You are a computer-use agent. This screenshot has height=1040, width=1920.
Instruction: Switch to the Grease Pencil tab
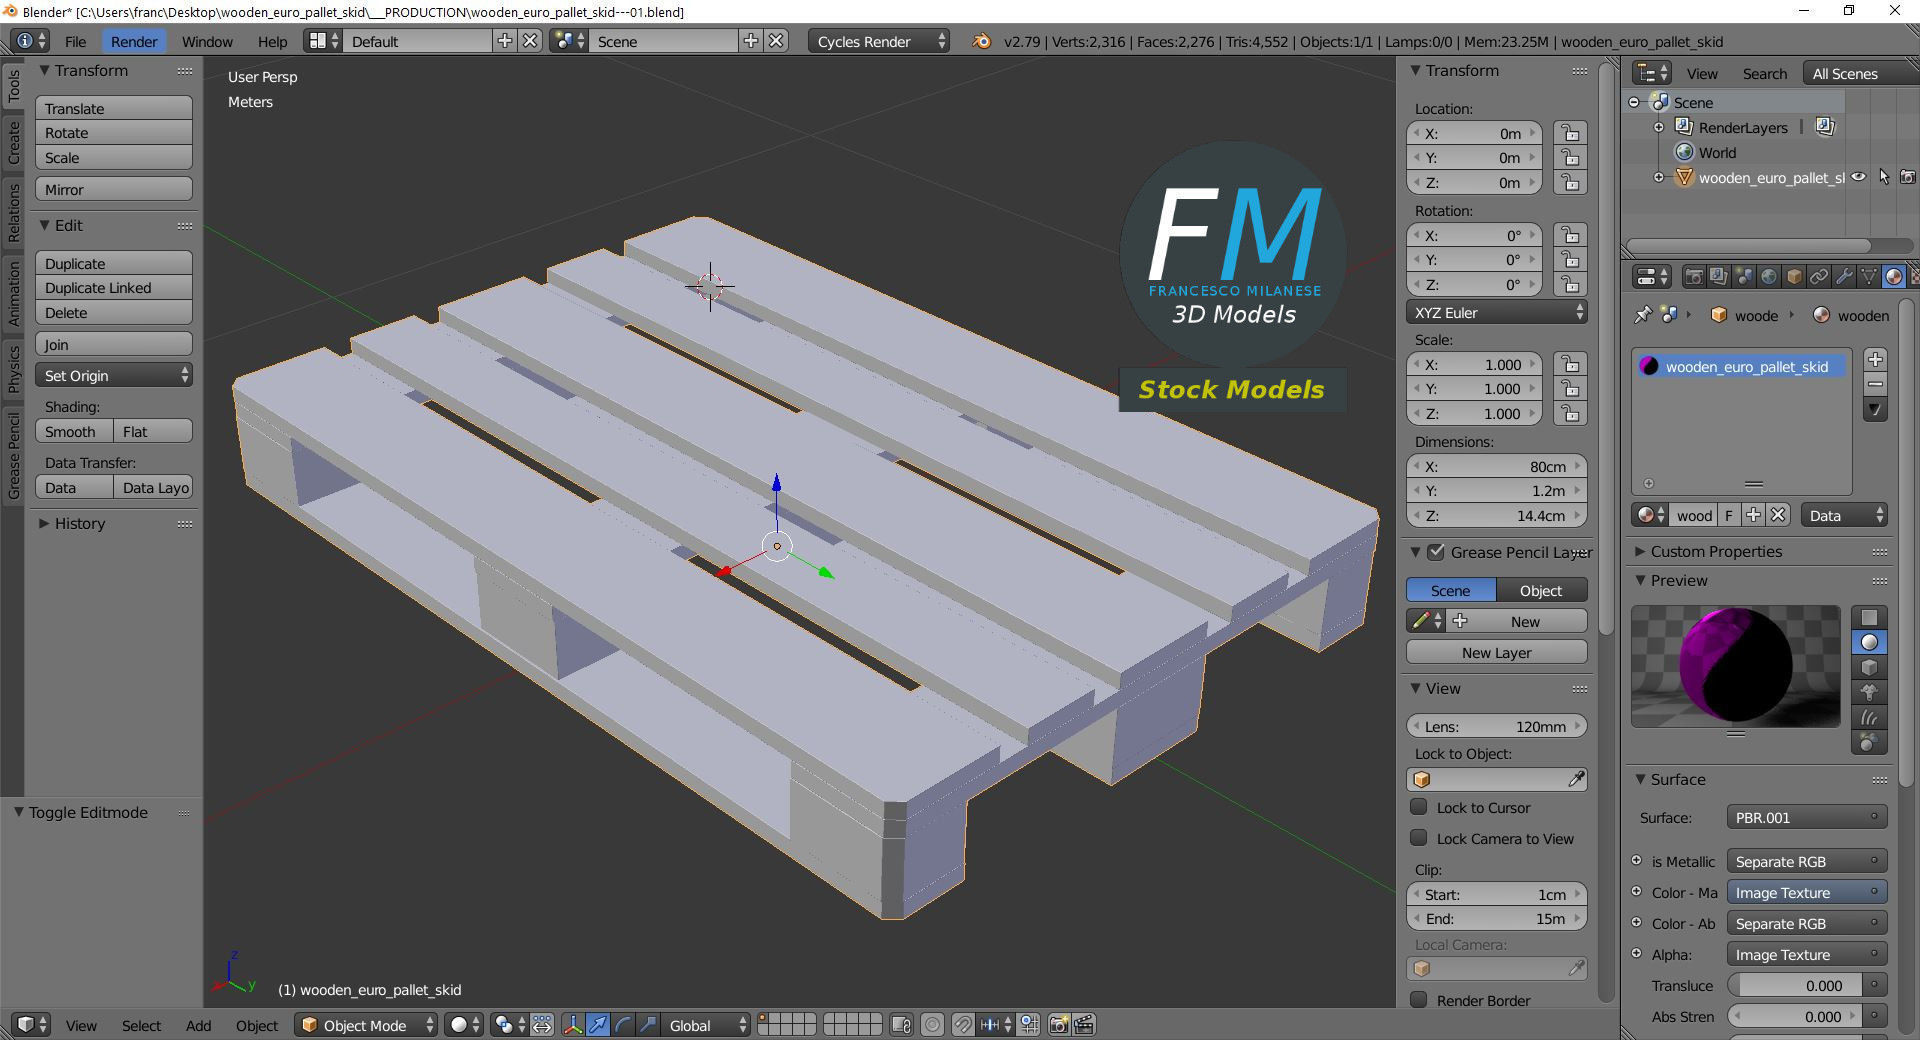click(13, 455)
